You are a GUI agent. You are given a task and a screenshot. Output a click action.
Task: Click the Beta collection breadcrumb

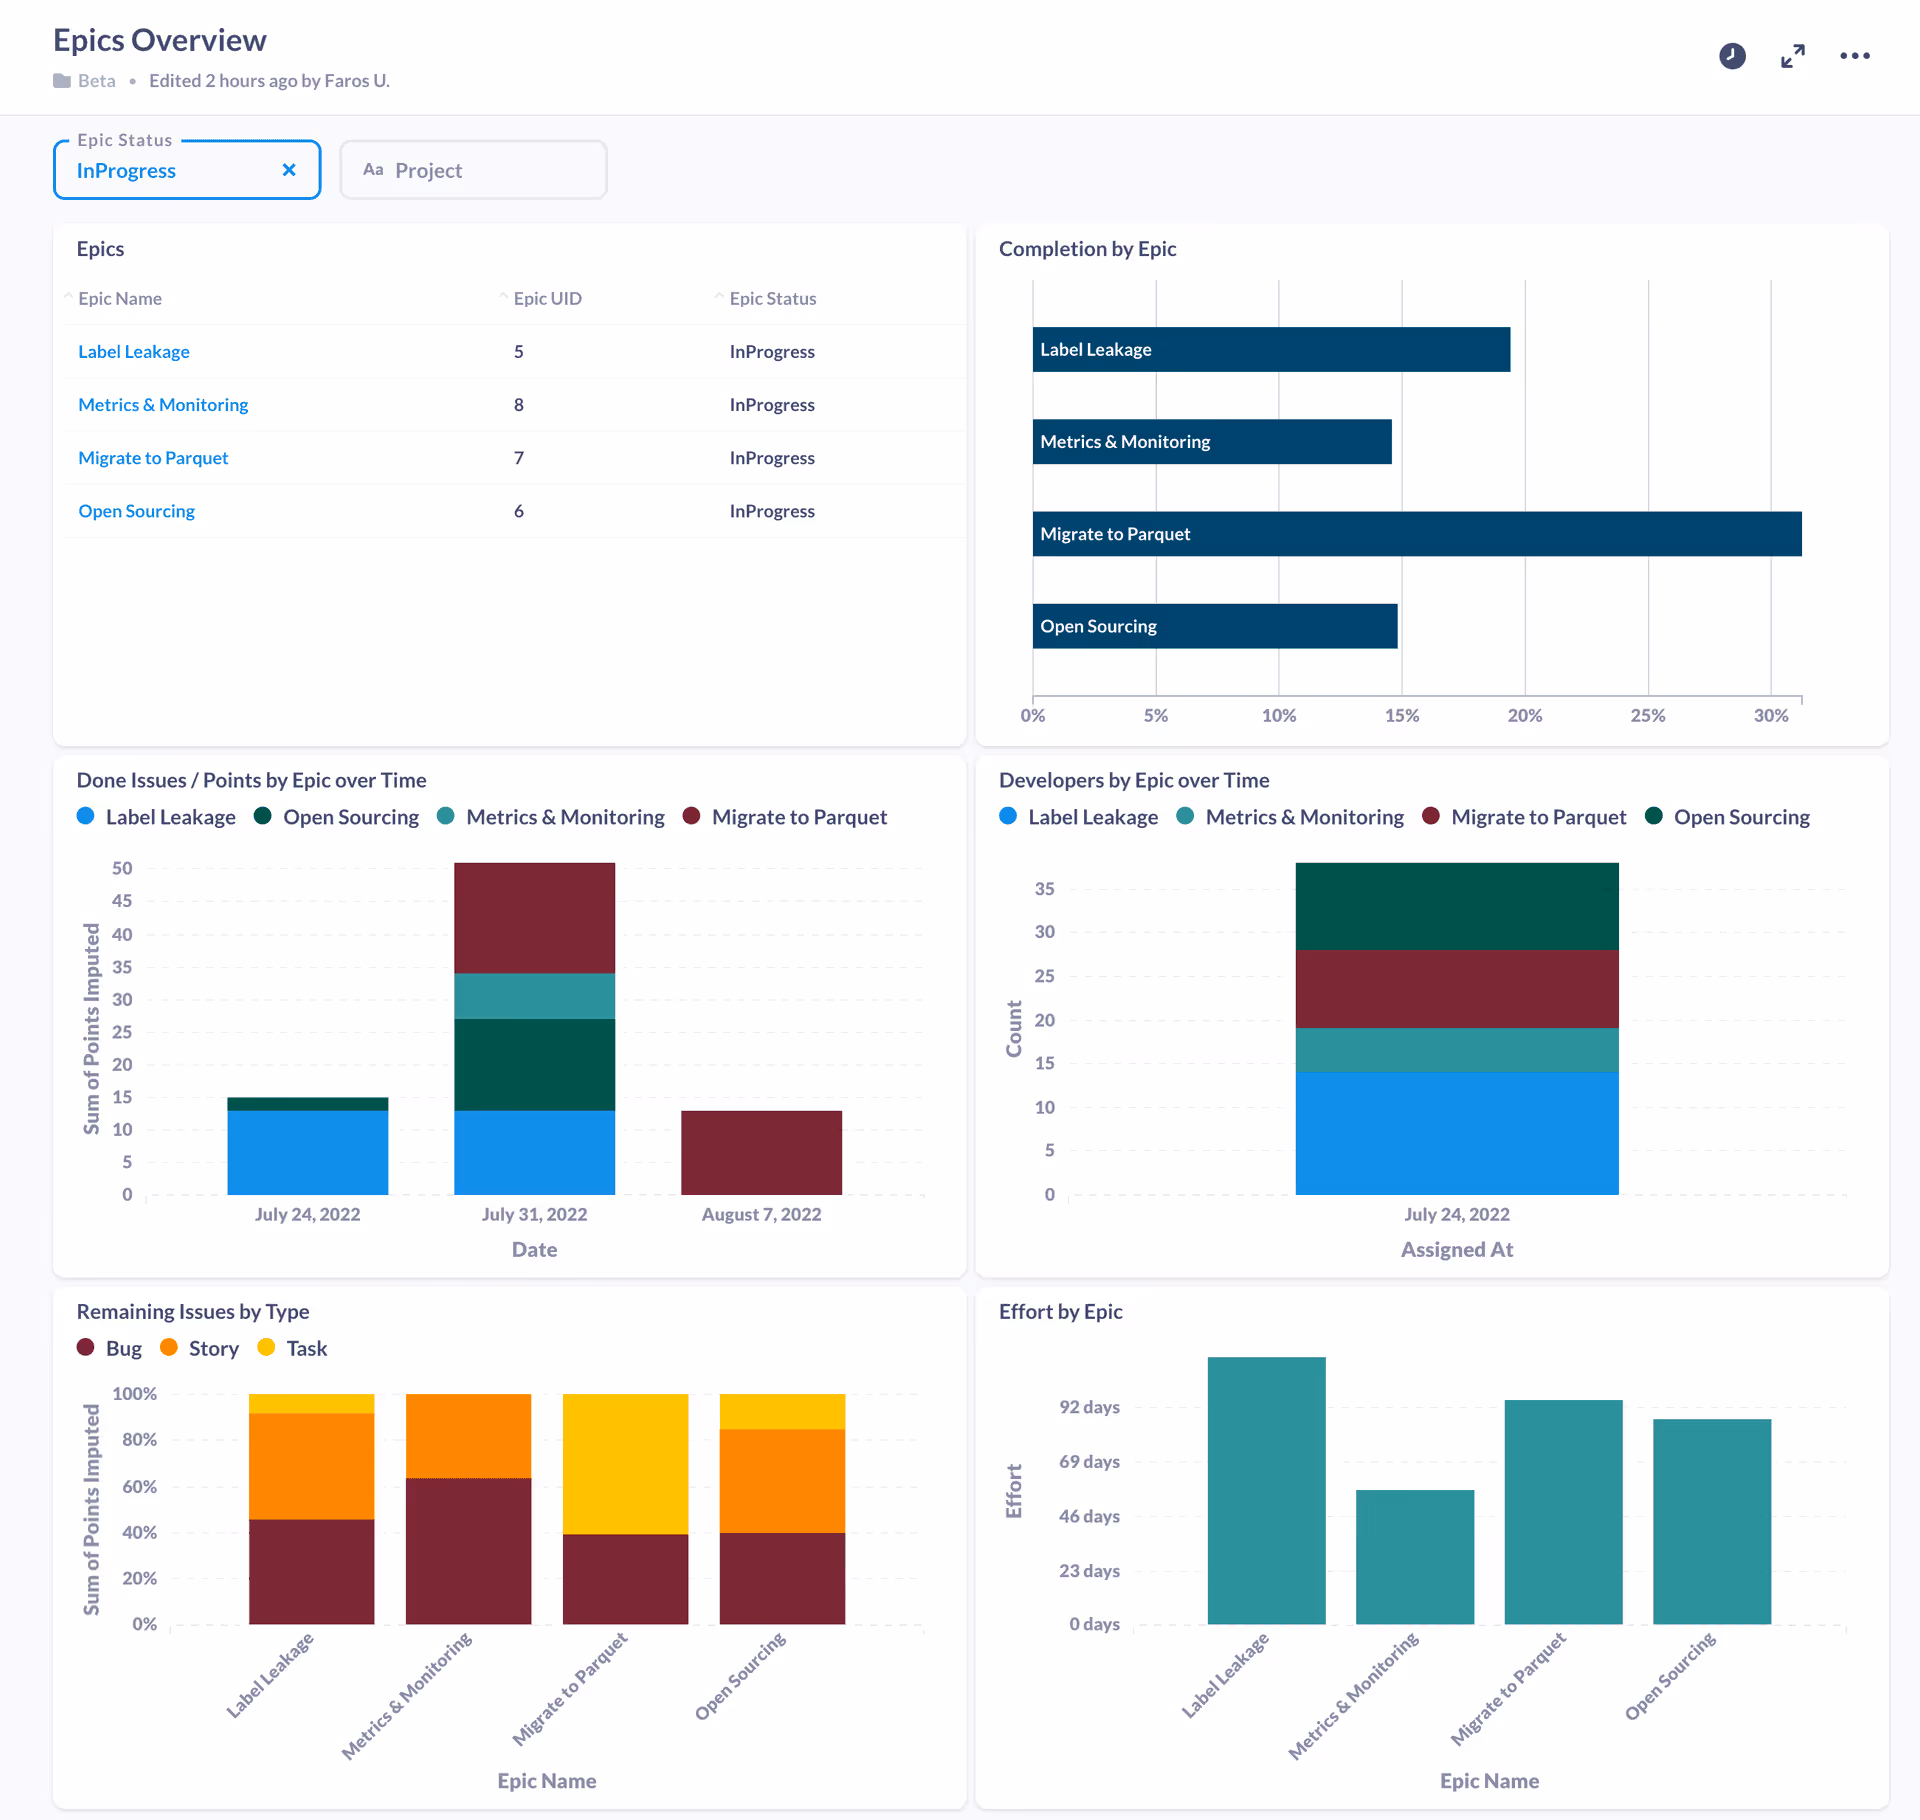pyautogui.click(x=97, y=81)
